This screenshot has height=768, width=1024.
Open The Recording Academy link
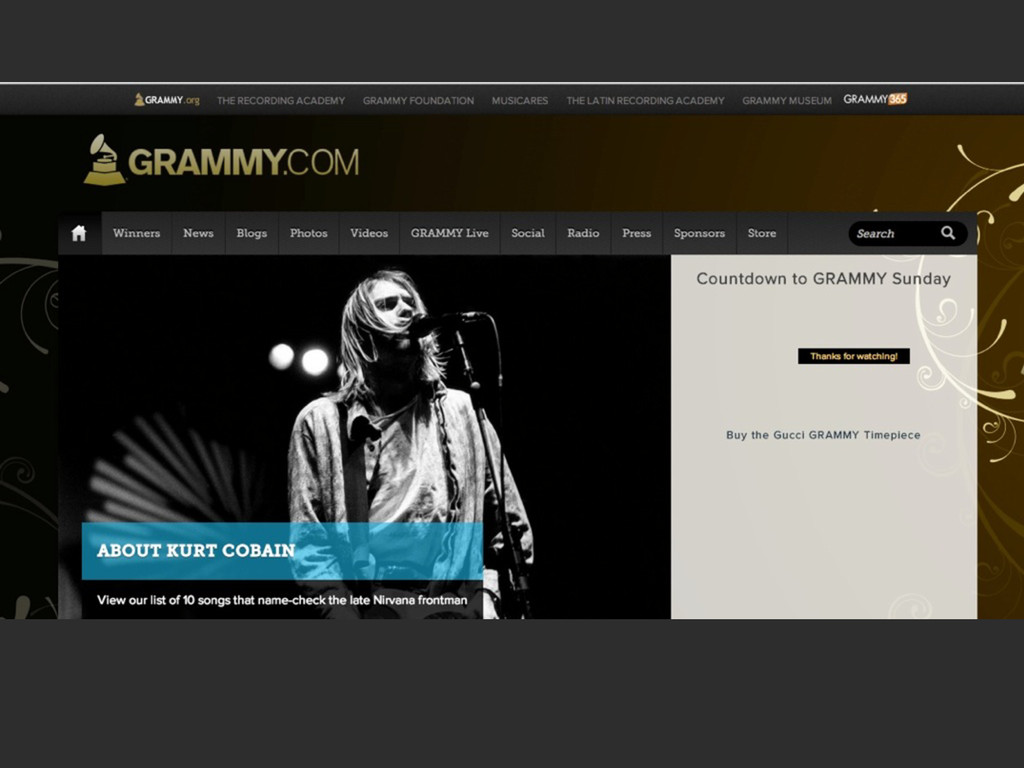tap(281, 101)
